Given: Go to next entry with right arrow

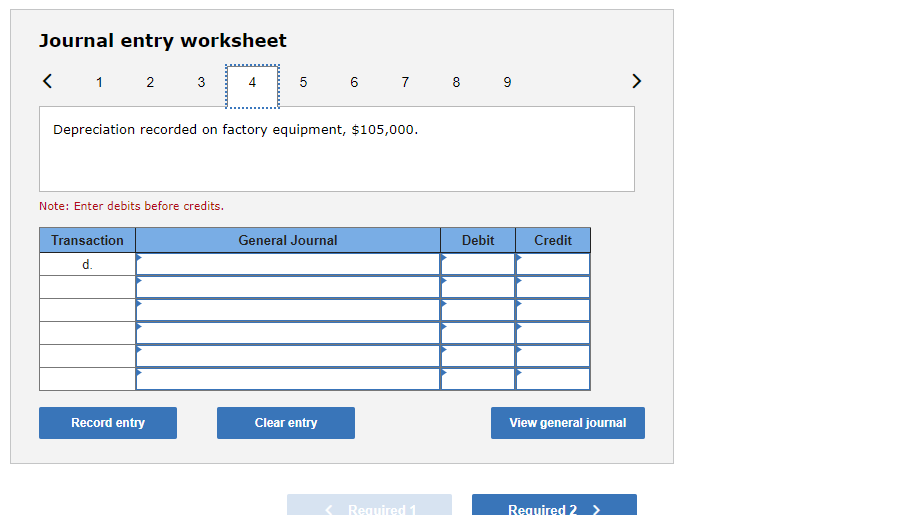Looking at the screenshot, I should [636, 81].
